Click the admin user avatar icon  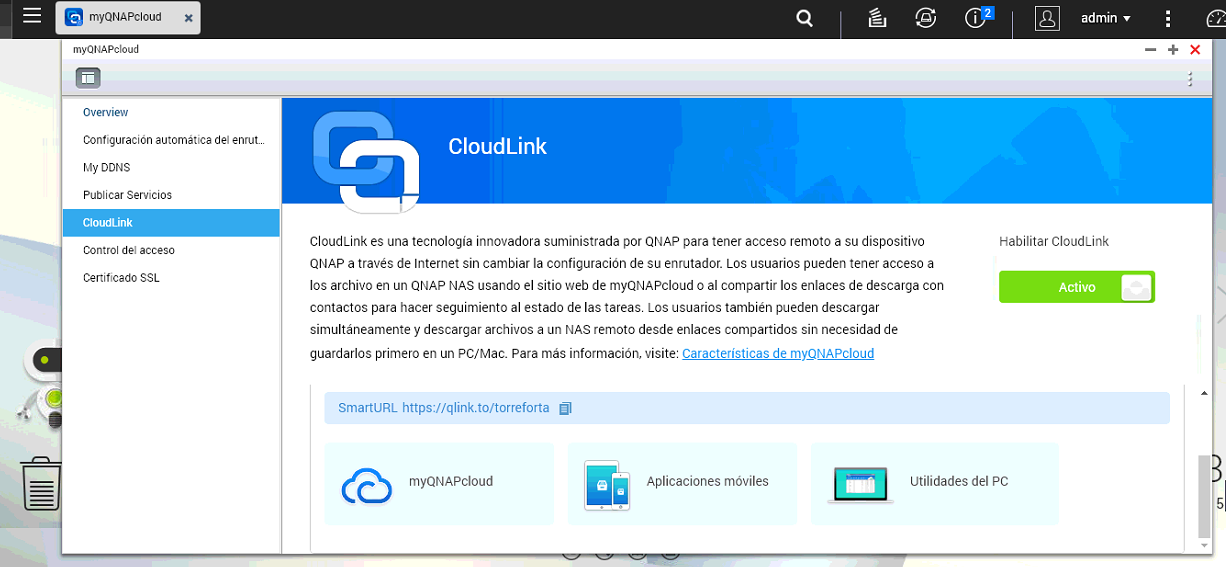(x=1047, y=18)
